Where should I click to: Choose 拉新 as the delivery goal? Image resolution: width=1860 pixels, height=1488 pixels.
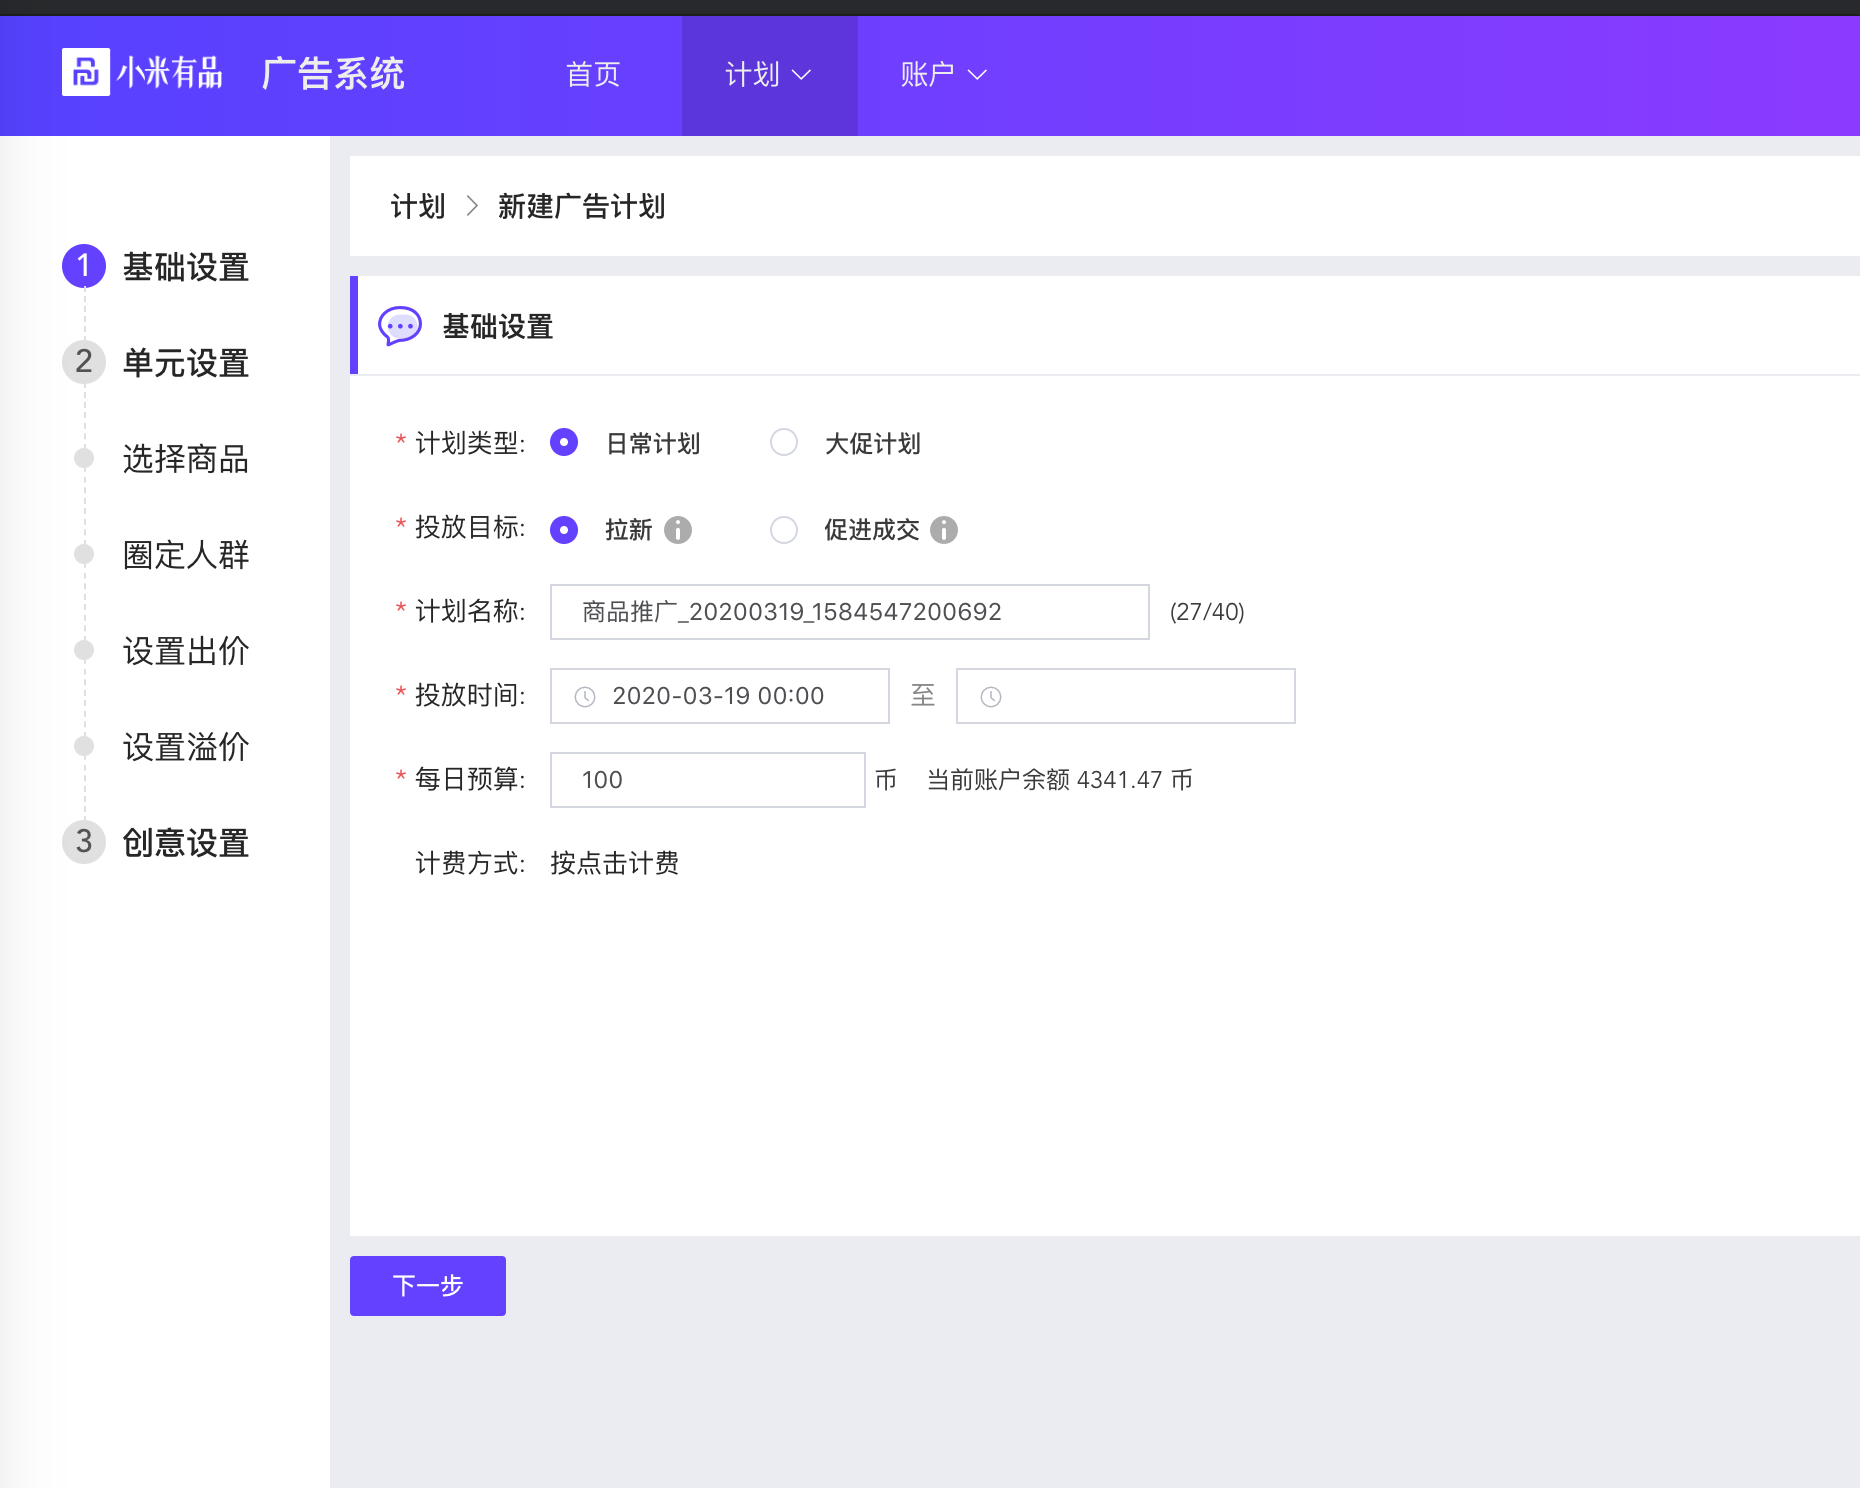point(564,530)
